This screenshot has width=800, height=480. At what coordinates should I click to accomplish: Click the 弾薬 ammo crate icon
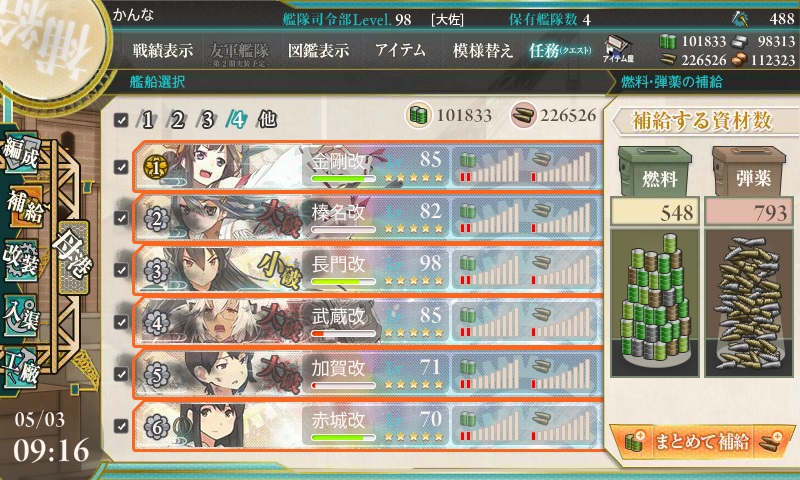pos(749,172)
